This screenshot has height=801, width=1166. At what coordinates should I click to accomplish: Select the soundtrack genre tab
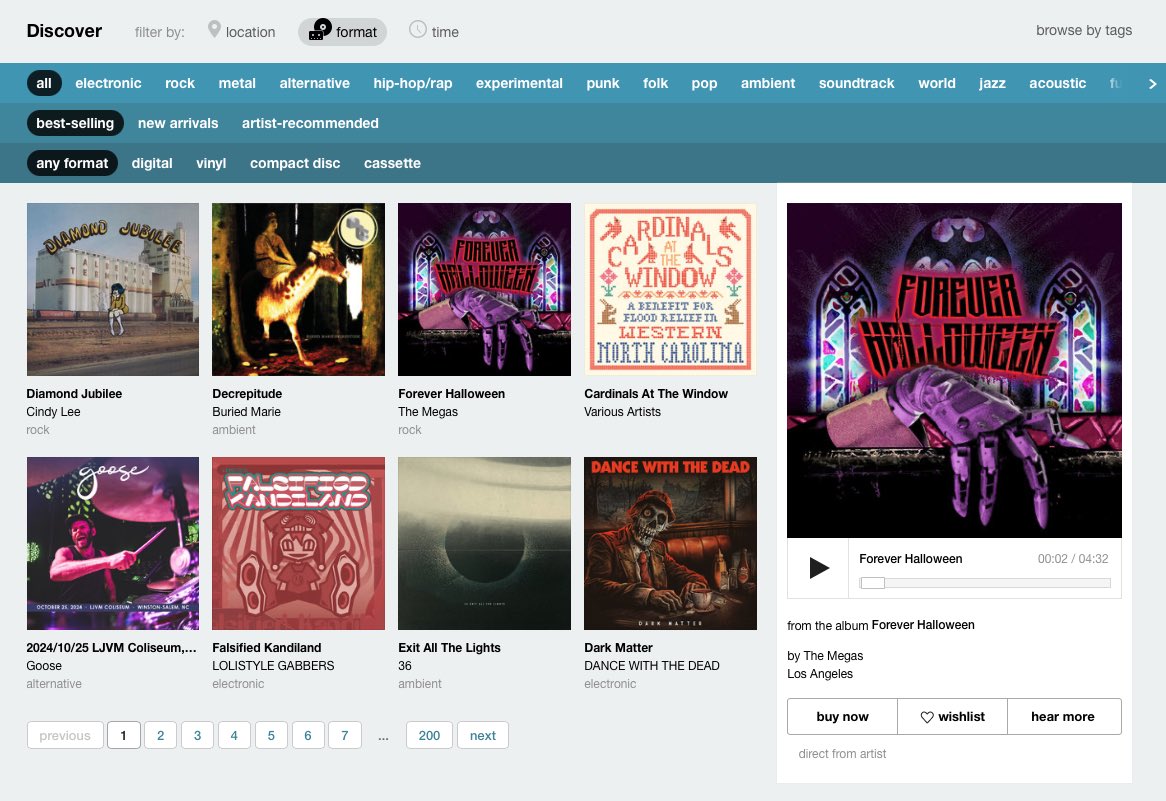[x=856, y=83]
